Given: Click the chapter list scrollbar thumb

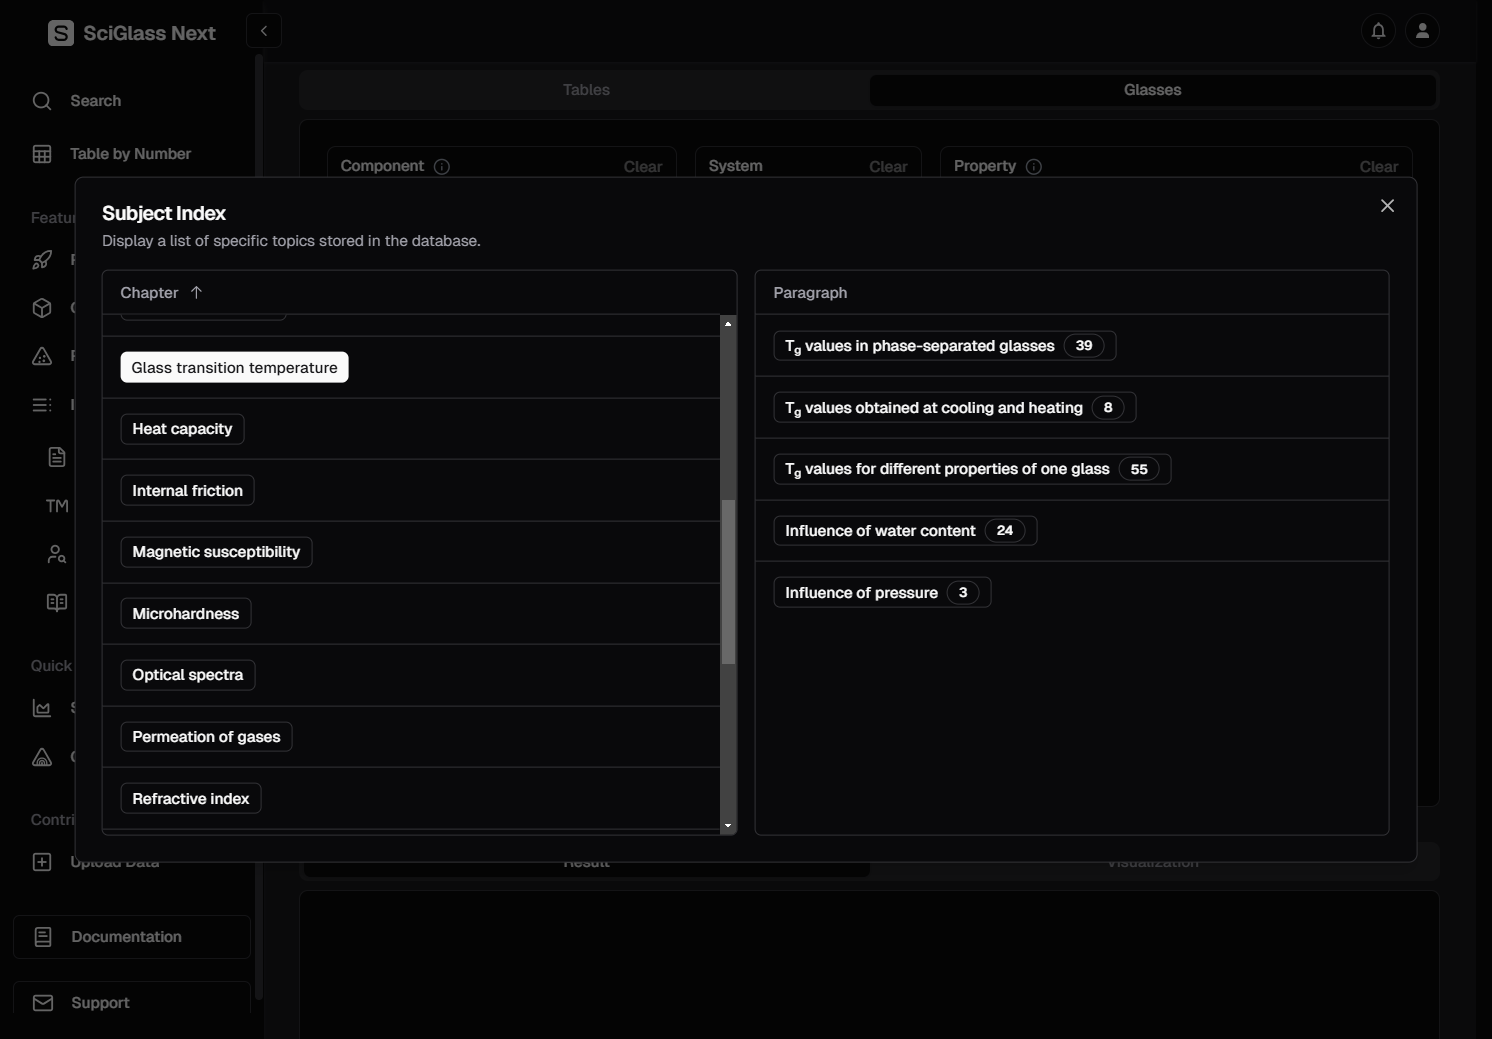Looking at the screenshot, I should click(x=728, y=581).
